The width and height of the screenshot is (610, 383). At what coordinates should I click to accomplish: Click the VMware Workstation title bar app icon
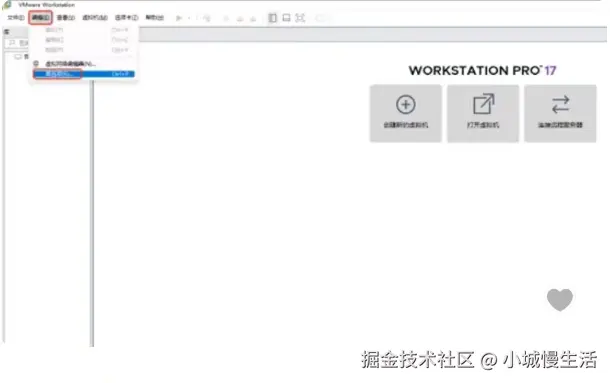[x=6, y=5]
